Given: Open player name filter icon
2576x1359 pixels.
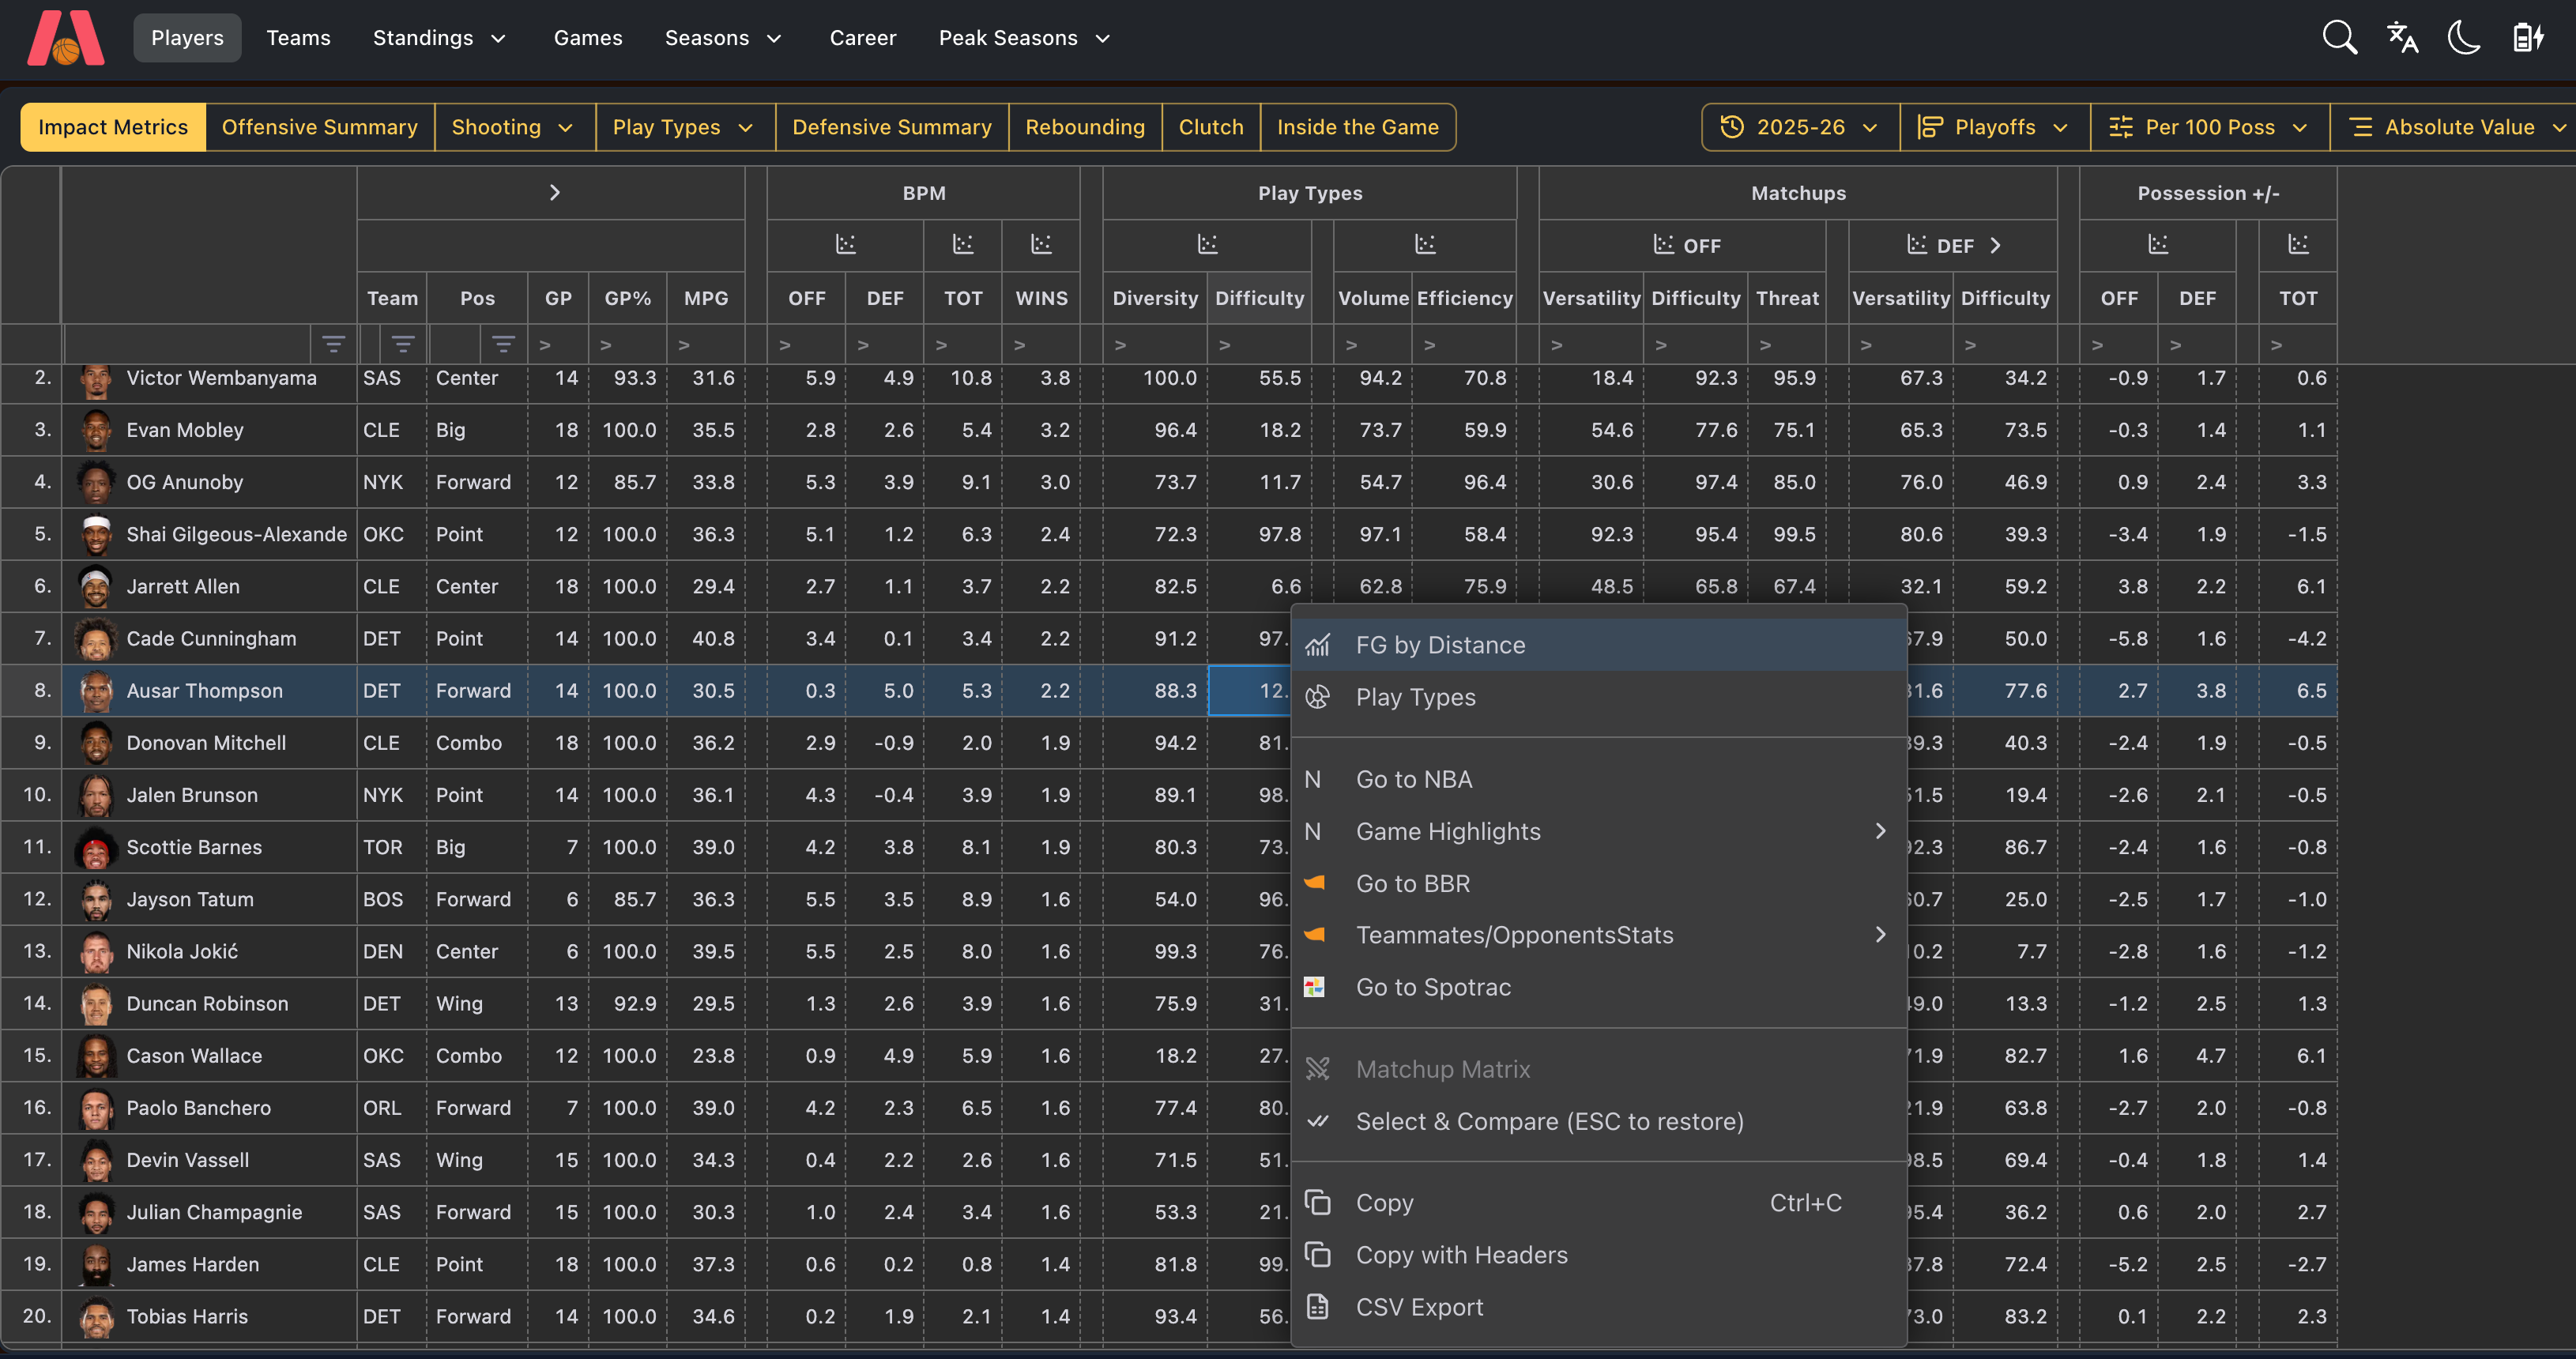Looking at the screenshot, I should (334, 344).
